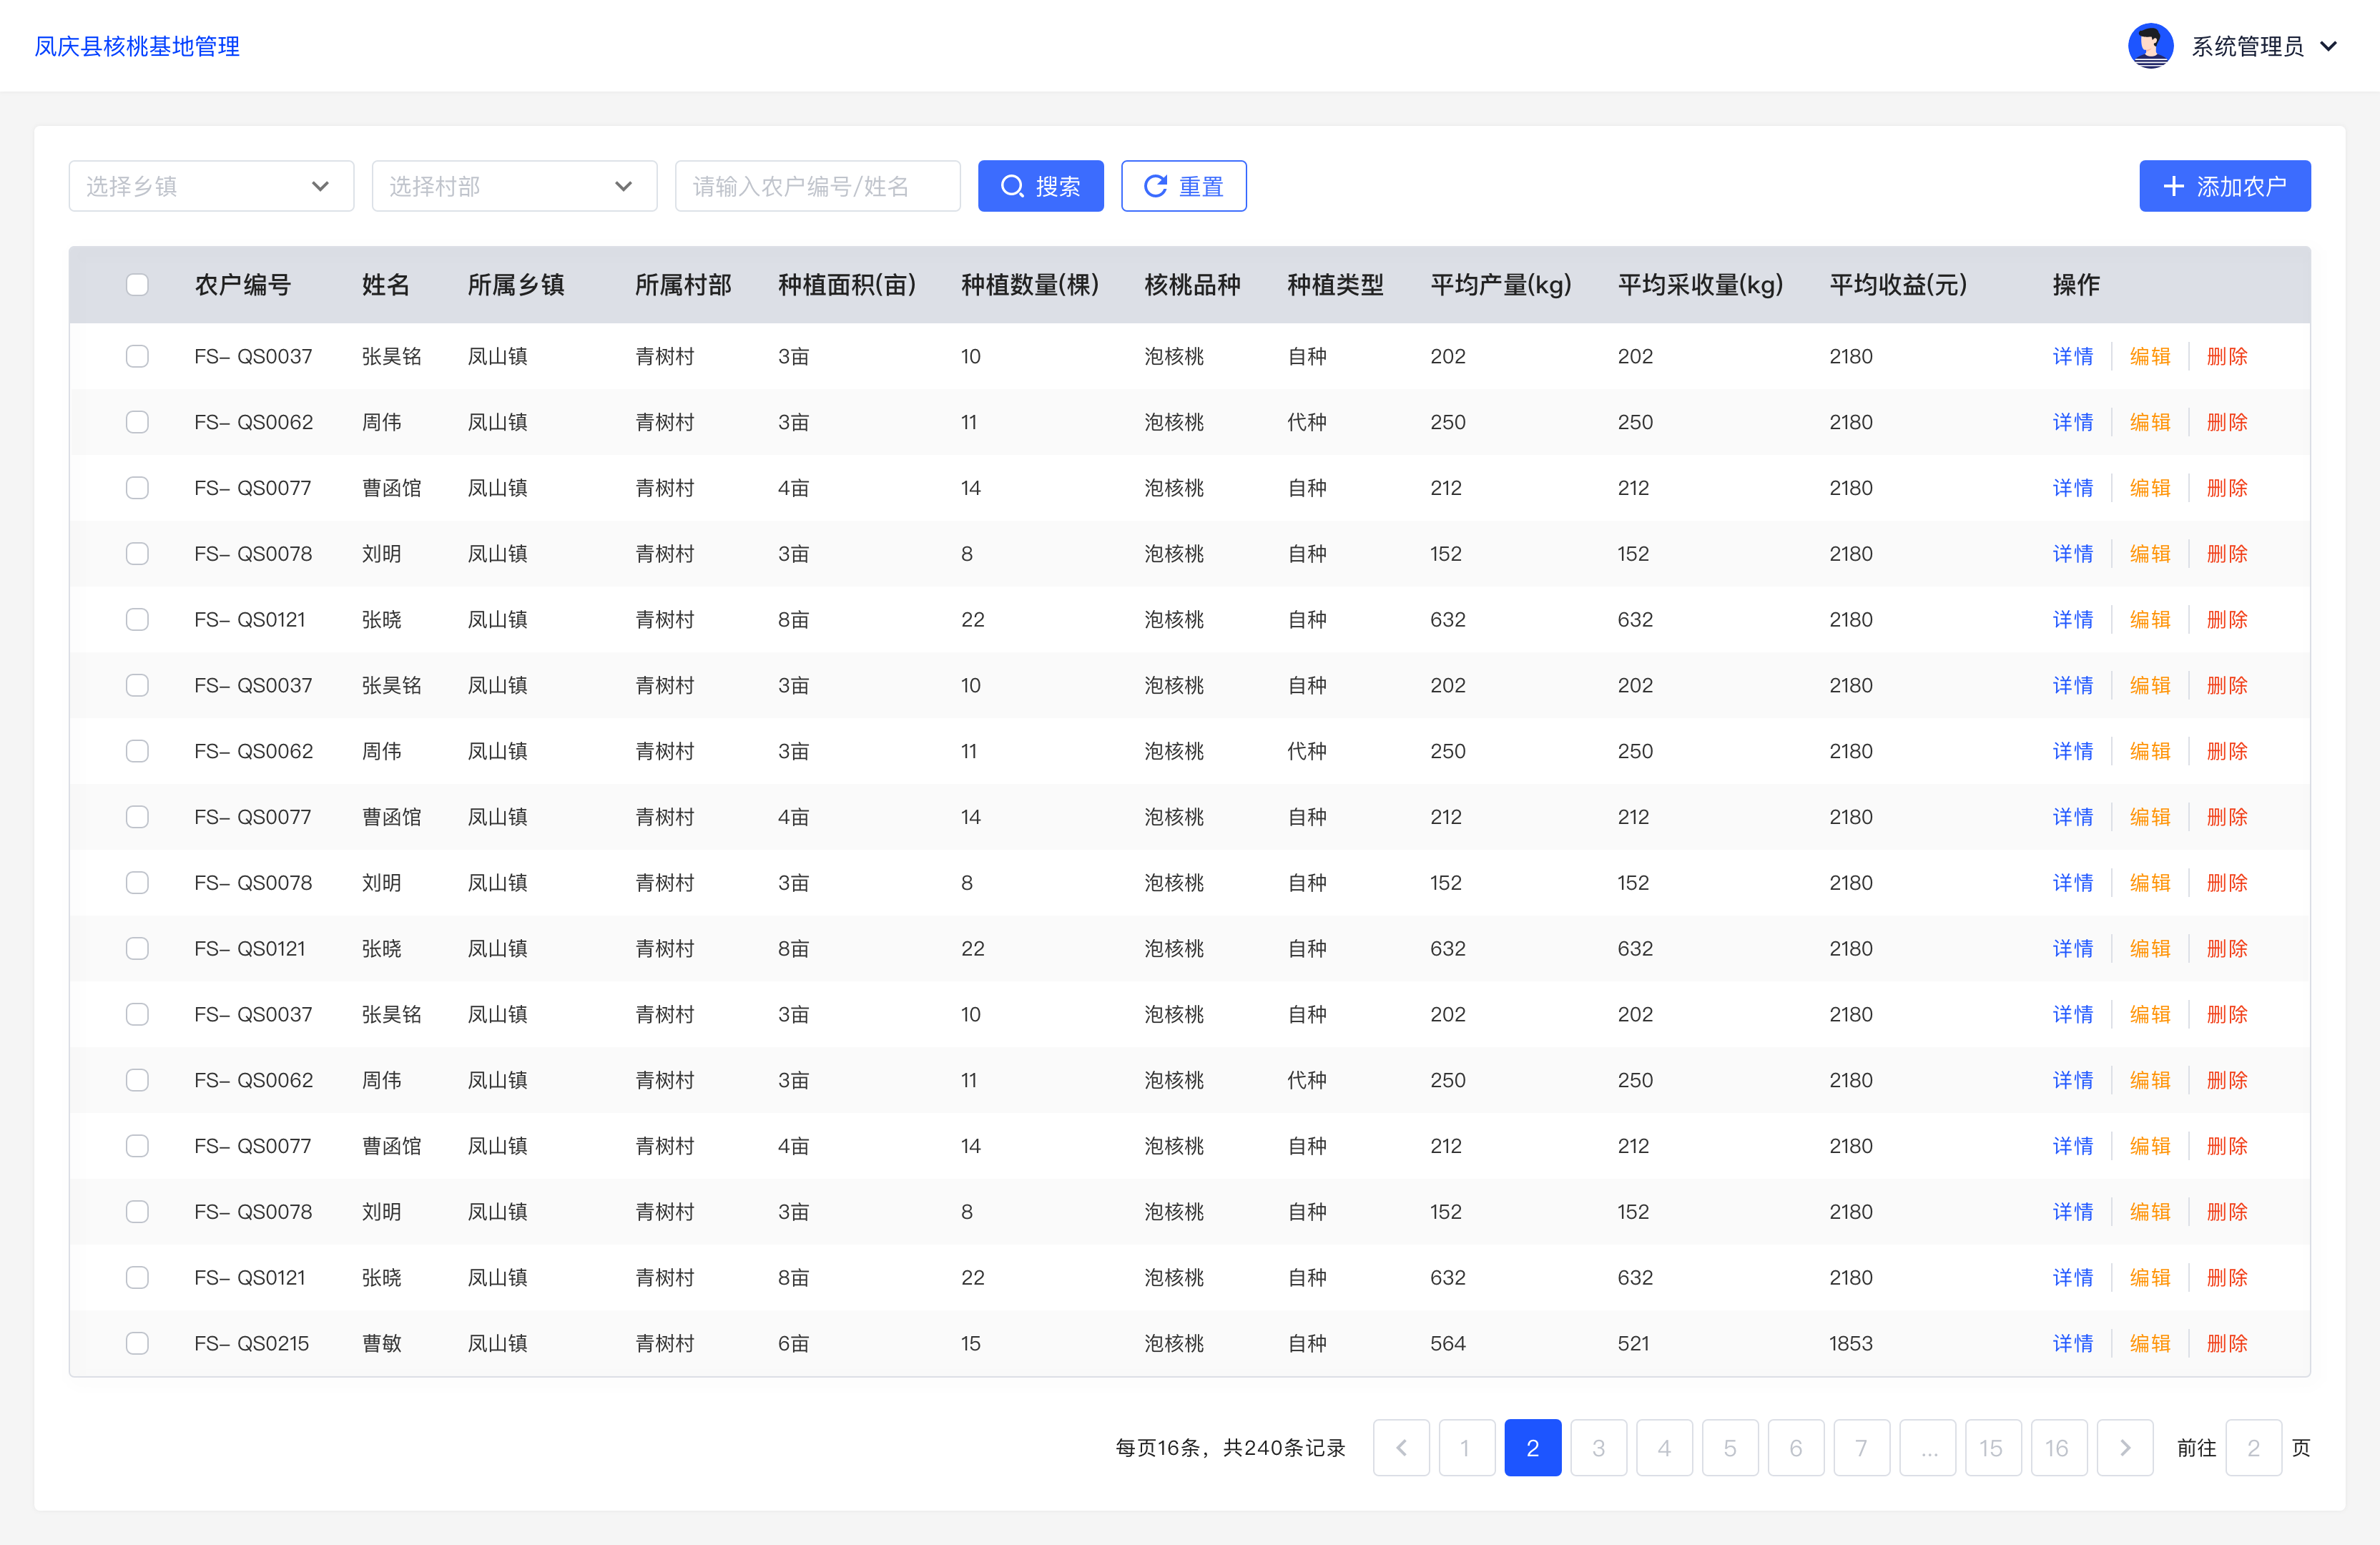Select pagination page 6
The height and width of the screenshot is (1545, 2380).
coord(1796,1447)
